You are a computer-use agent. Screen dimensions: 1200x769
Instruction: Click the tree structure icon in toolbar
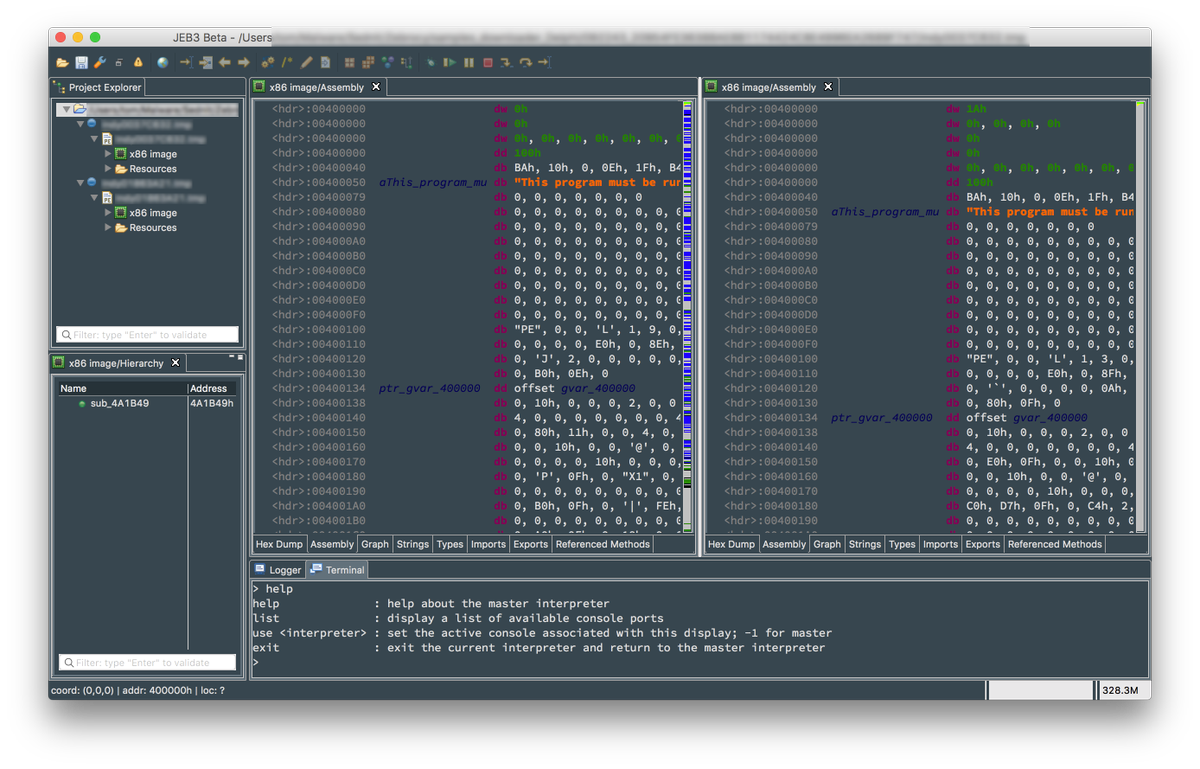tap(406, 62)
